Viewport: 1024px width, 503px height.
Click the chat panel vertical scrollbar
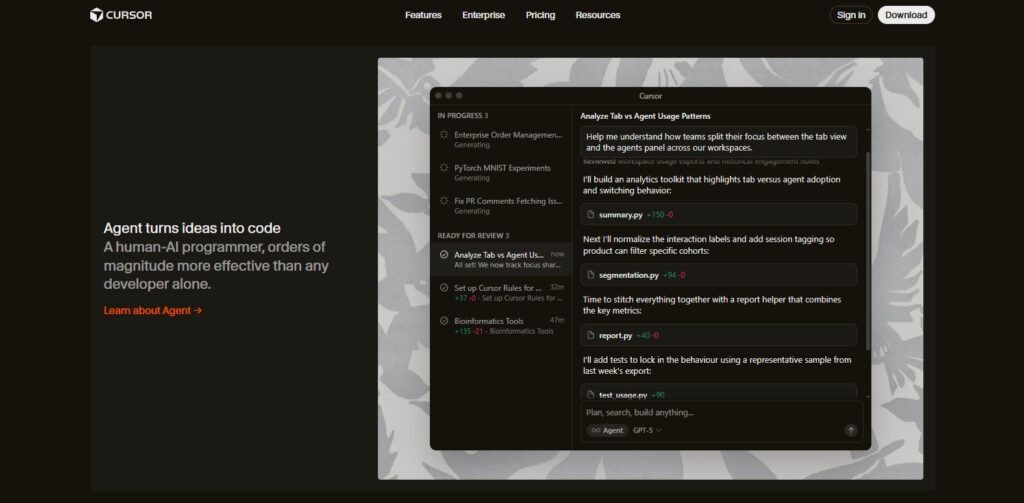click(x=867, y=250)
